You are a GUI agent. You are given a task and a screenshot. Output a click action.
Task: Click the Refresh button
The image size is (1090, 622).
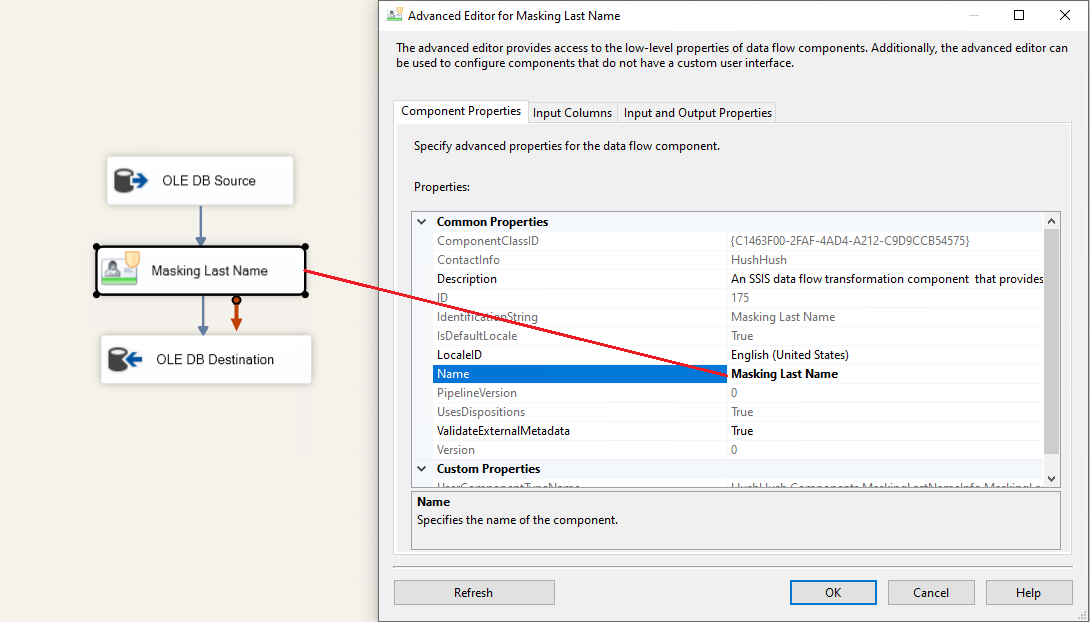click(474, 593)
